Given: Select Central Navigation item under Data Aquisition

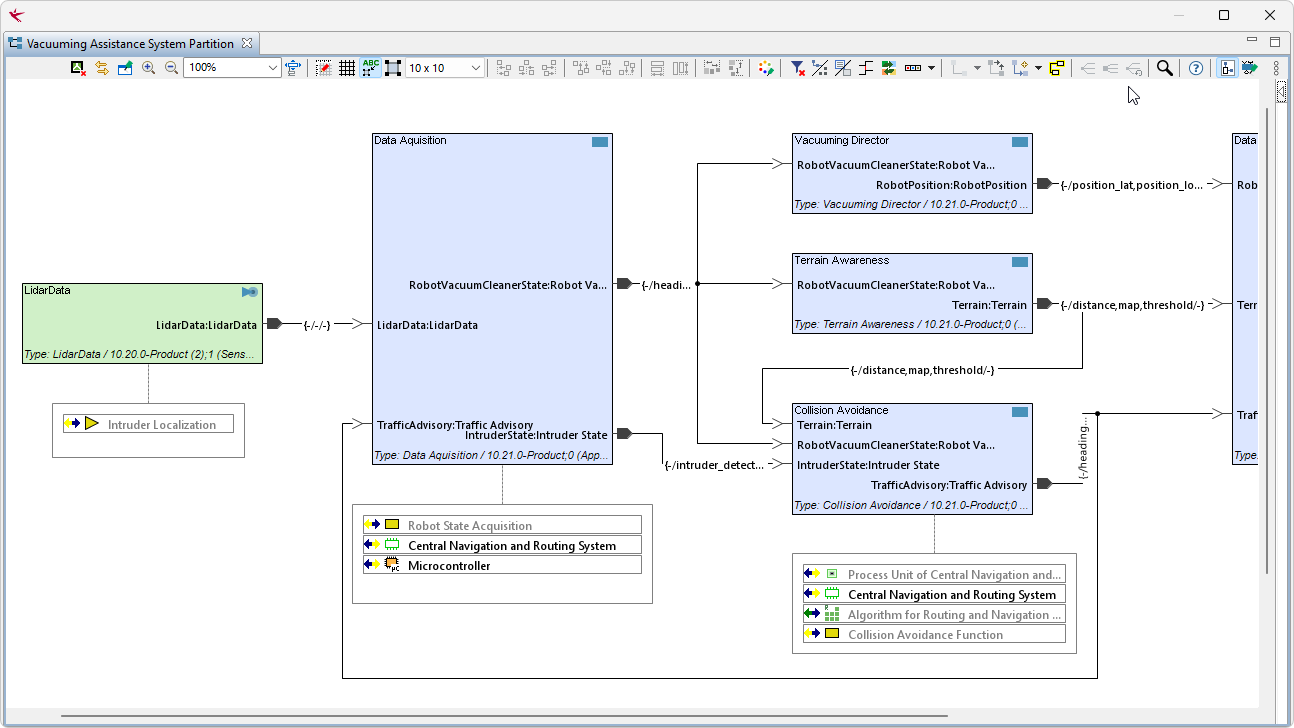Looking at the screenshot, I should pos(502,545).
